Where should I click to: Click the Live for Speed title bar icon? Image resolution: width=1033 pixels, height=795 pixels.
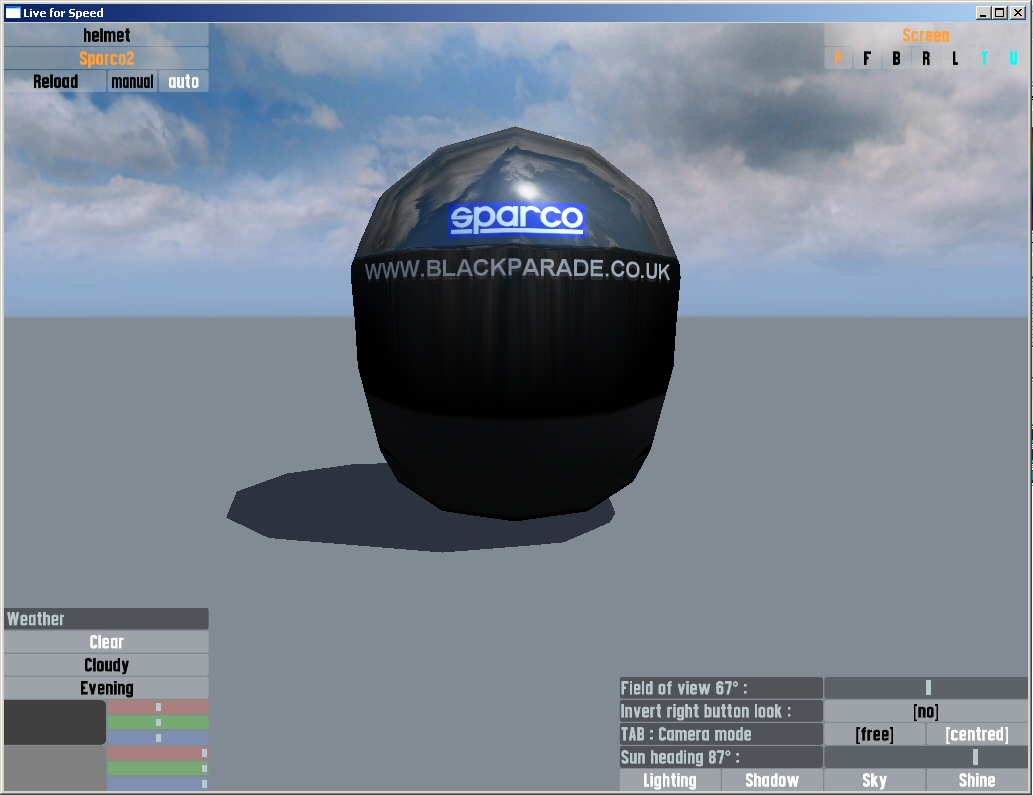click(13, 13)
